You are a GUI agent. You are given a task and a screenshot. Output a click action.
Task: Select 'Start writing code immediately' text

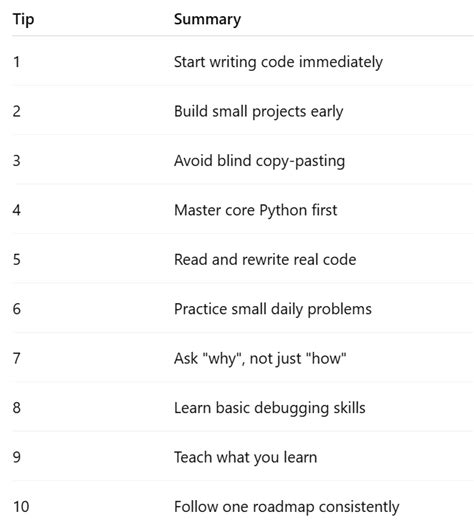point(278,62)
